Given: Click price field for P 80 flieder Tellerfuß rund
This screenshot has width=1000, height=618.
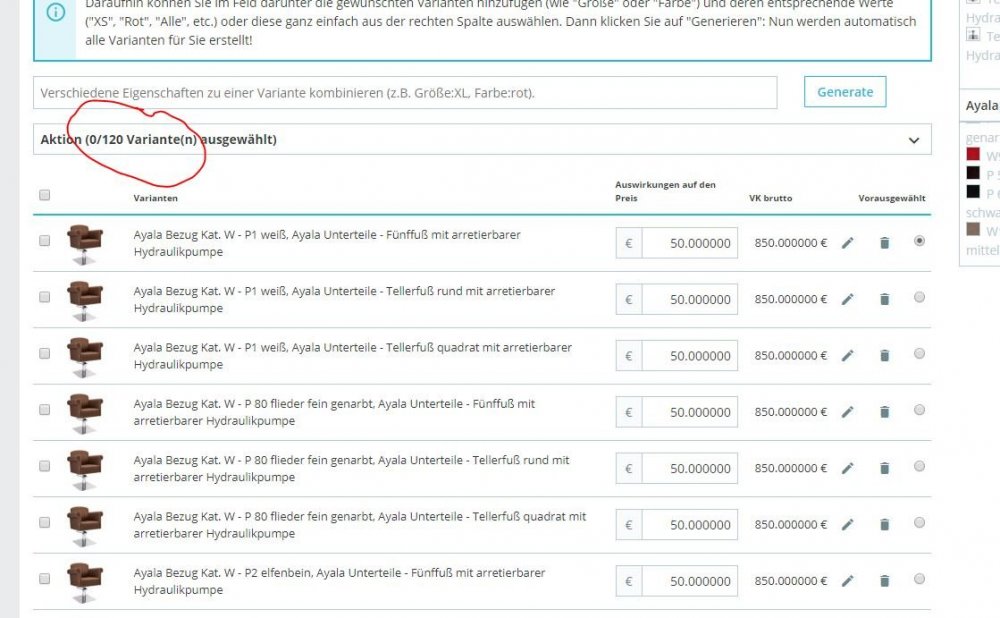Looking at the screenshot, I should click(x=689, y=468).
